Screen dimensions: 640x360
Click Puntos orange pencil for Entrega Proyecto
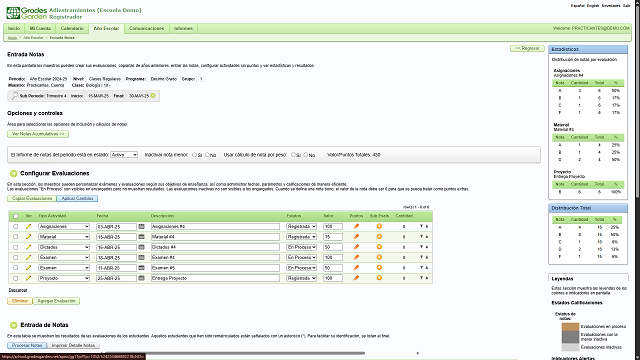(x=356, y=278)
